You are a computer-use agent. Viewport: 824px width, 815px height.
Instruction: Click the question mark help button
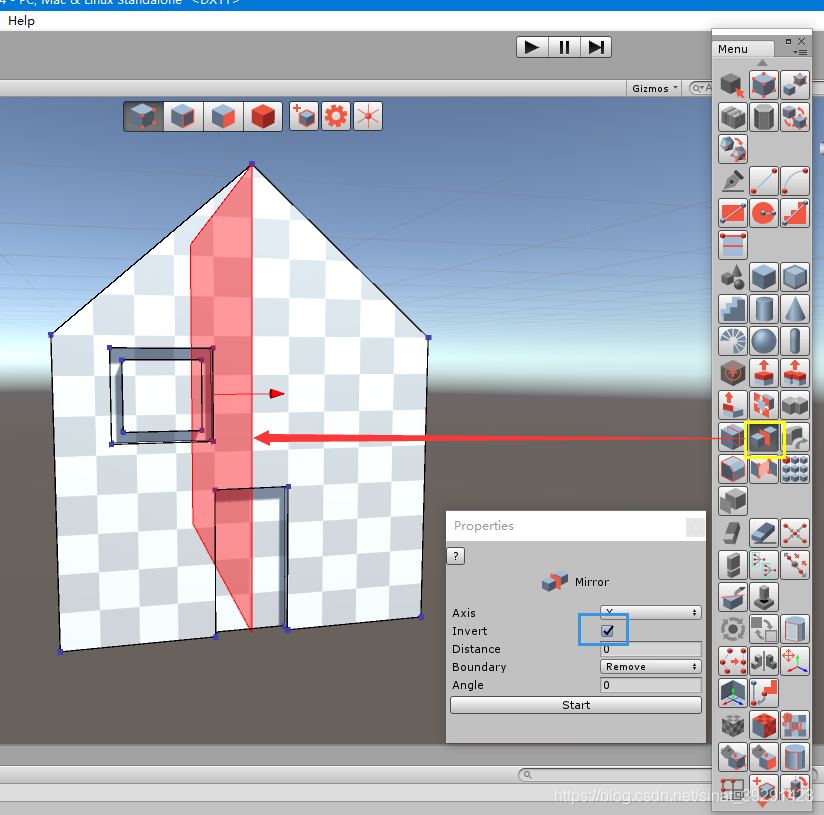pyautogui.click(x=456, y=556)
